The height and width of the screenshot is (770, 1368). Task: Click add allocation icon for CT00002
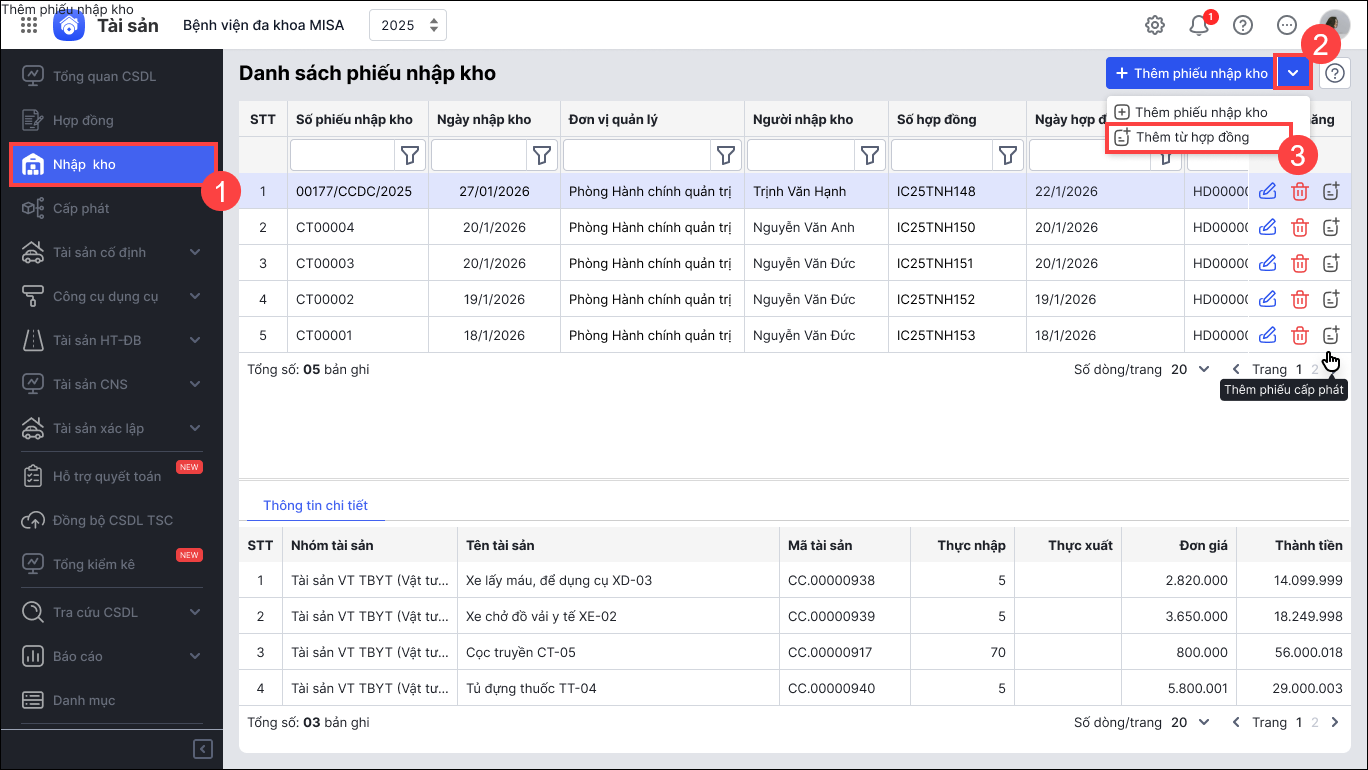click(x=1330, y=300)
